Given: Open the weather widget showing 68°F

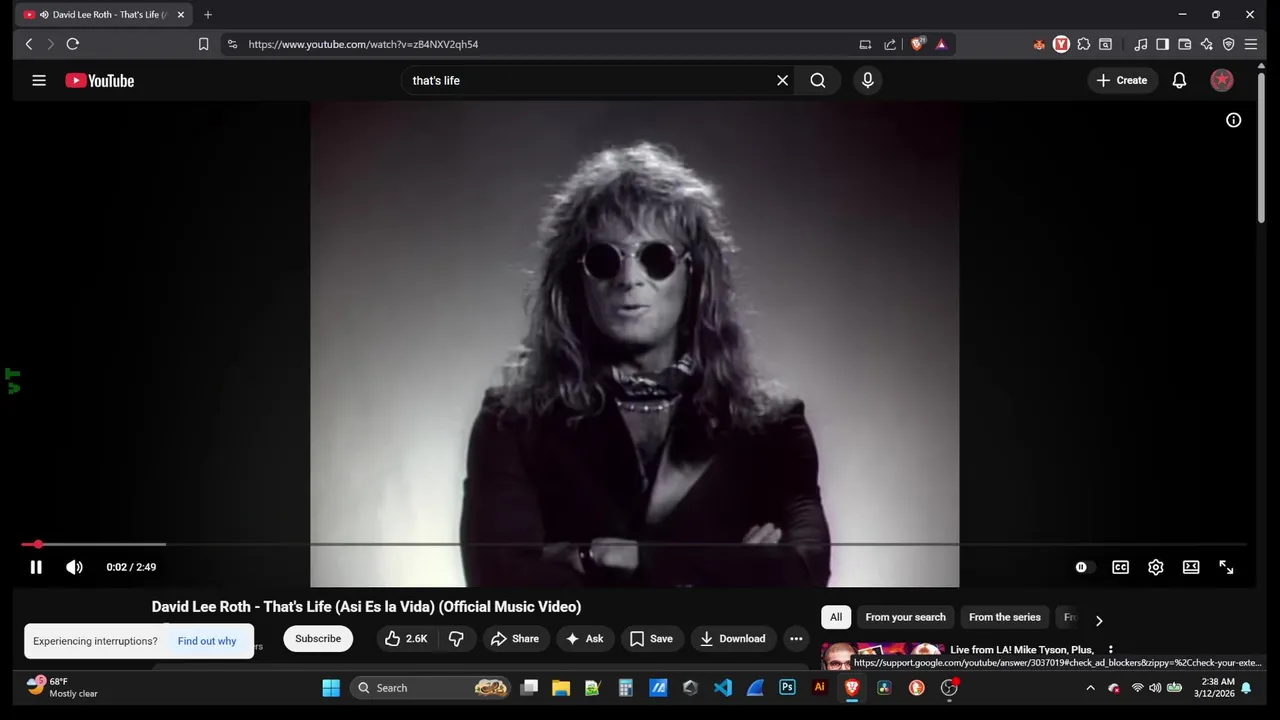Looking at the screenshot, I should click(64, 688).
